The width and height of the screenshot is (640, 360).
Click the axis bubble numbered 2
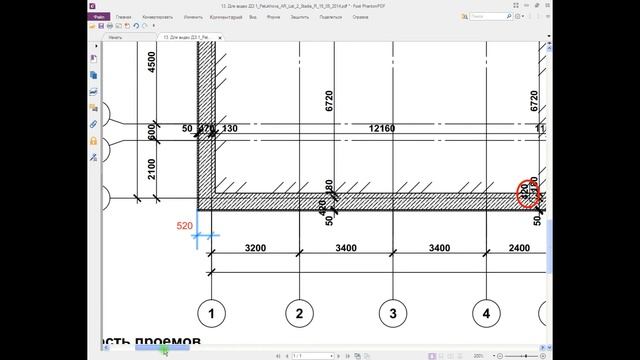click(x=300, y=313)
